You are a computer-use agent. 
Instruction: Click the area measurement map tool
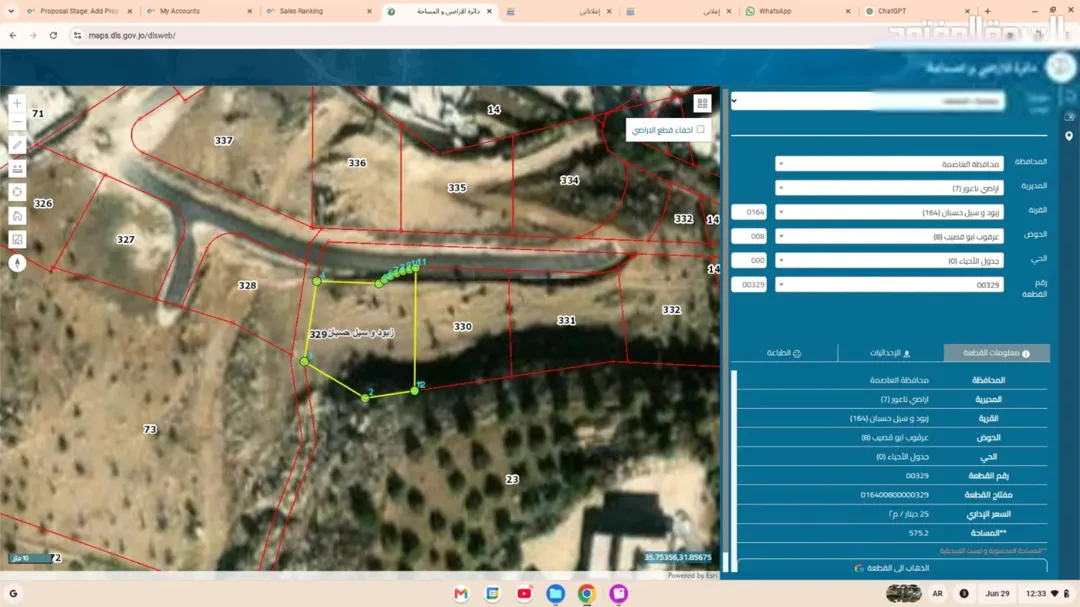[17, 239]
